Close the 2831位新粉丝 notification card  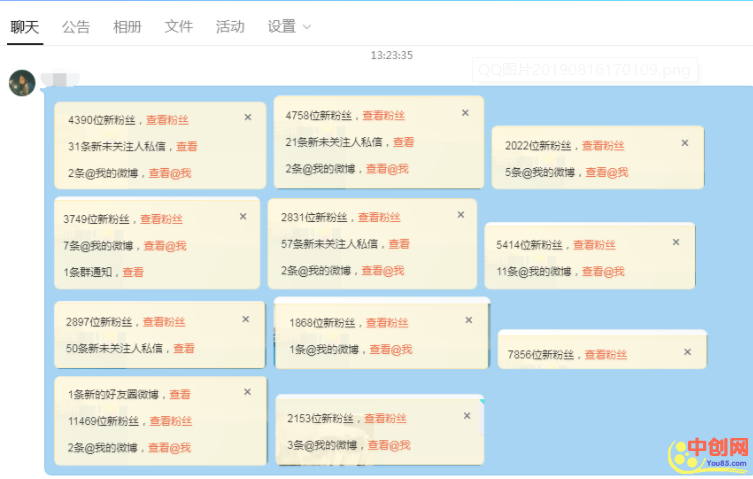coord(461,214)
